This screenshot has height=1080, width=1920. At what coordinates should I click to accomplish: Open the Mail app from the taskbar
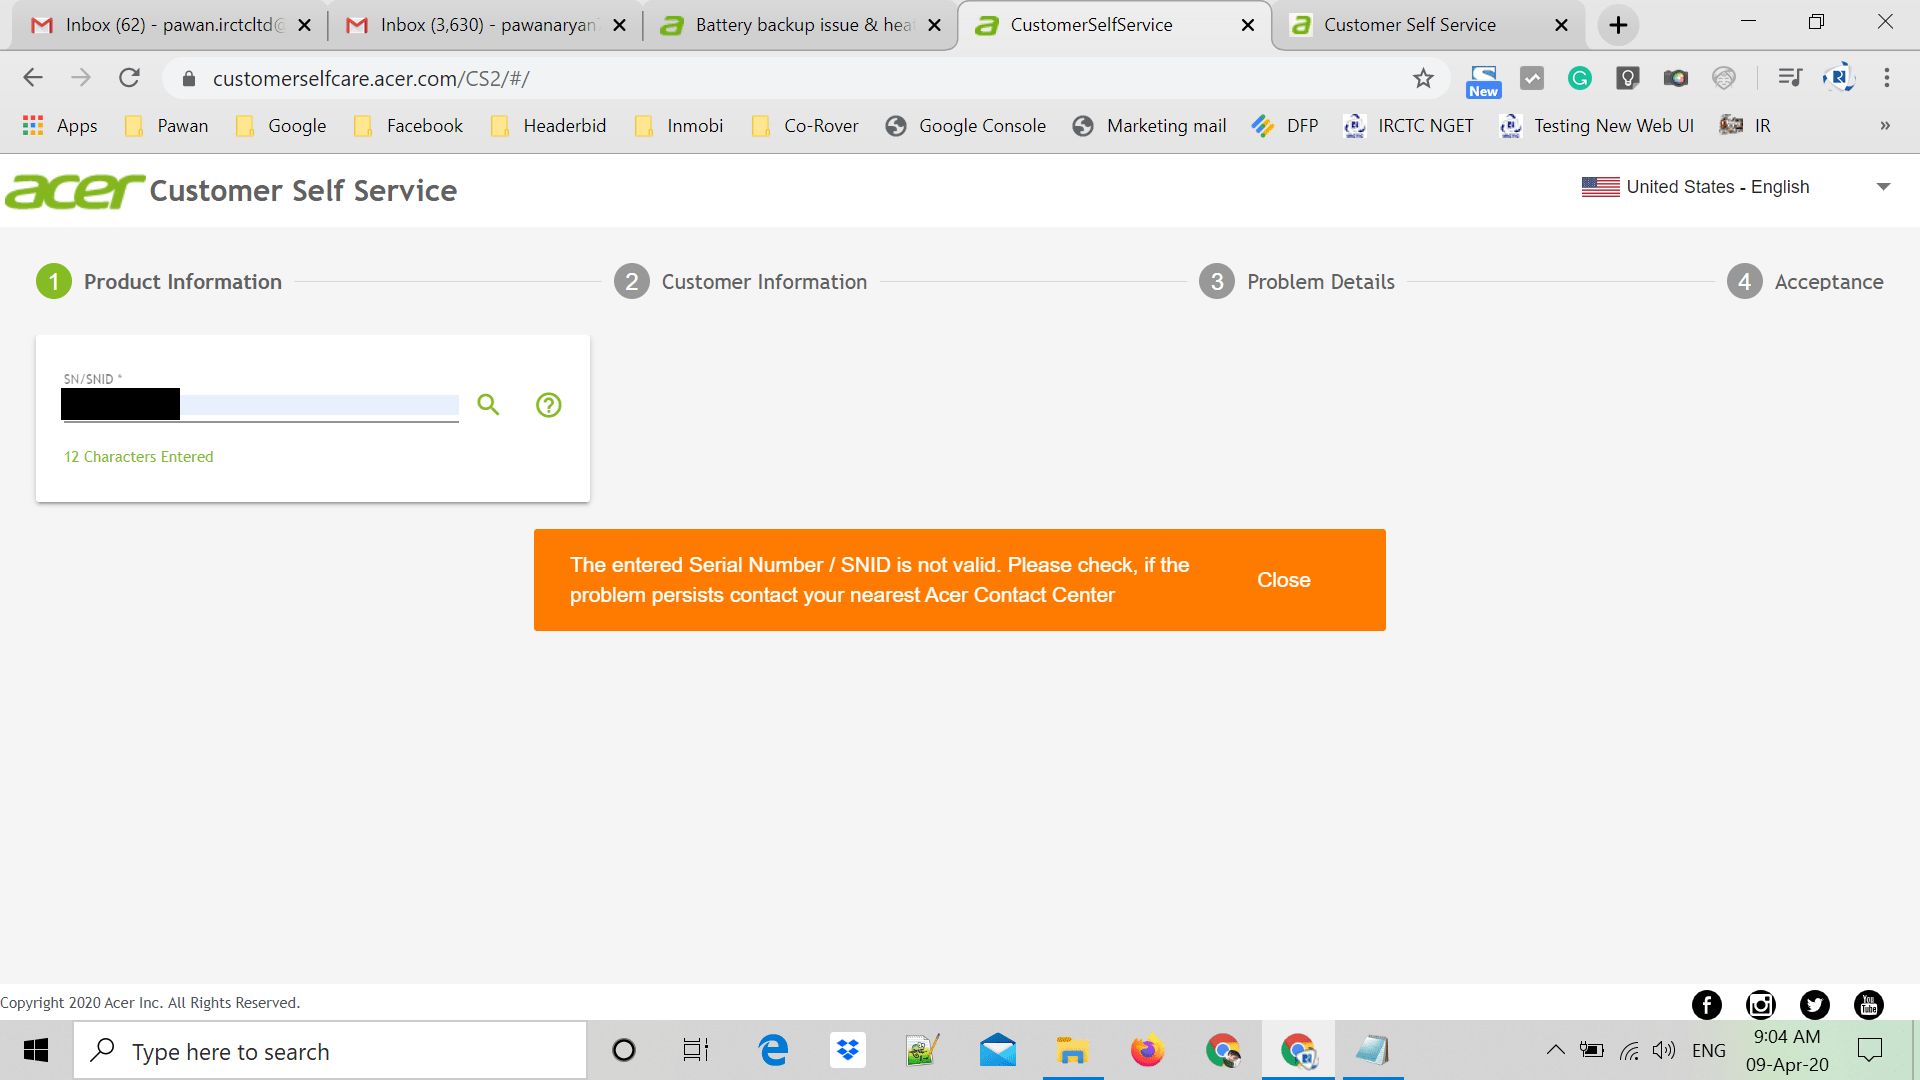point(998,1050)
